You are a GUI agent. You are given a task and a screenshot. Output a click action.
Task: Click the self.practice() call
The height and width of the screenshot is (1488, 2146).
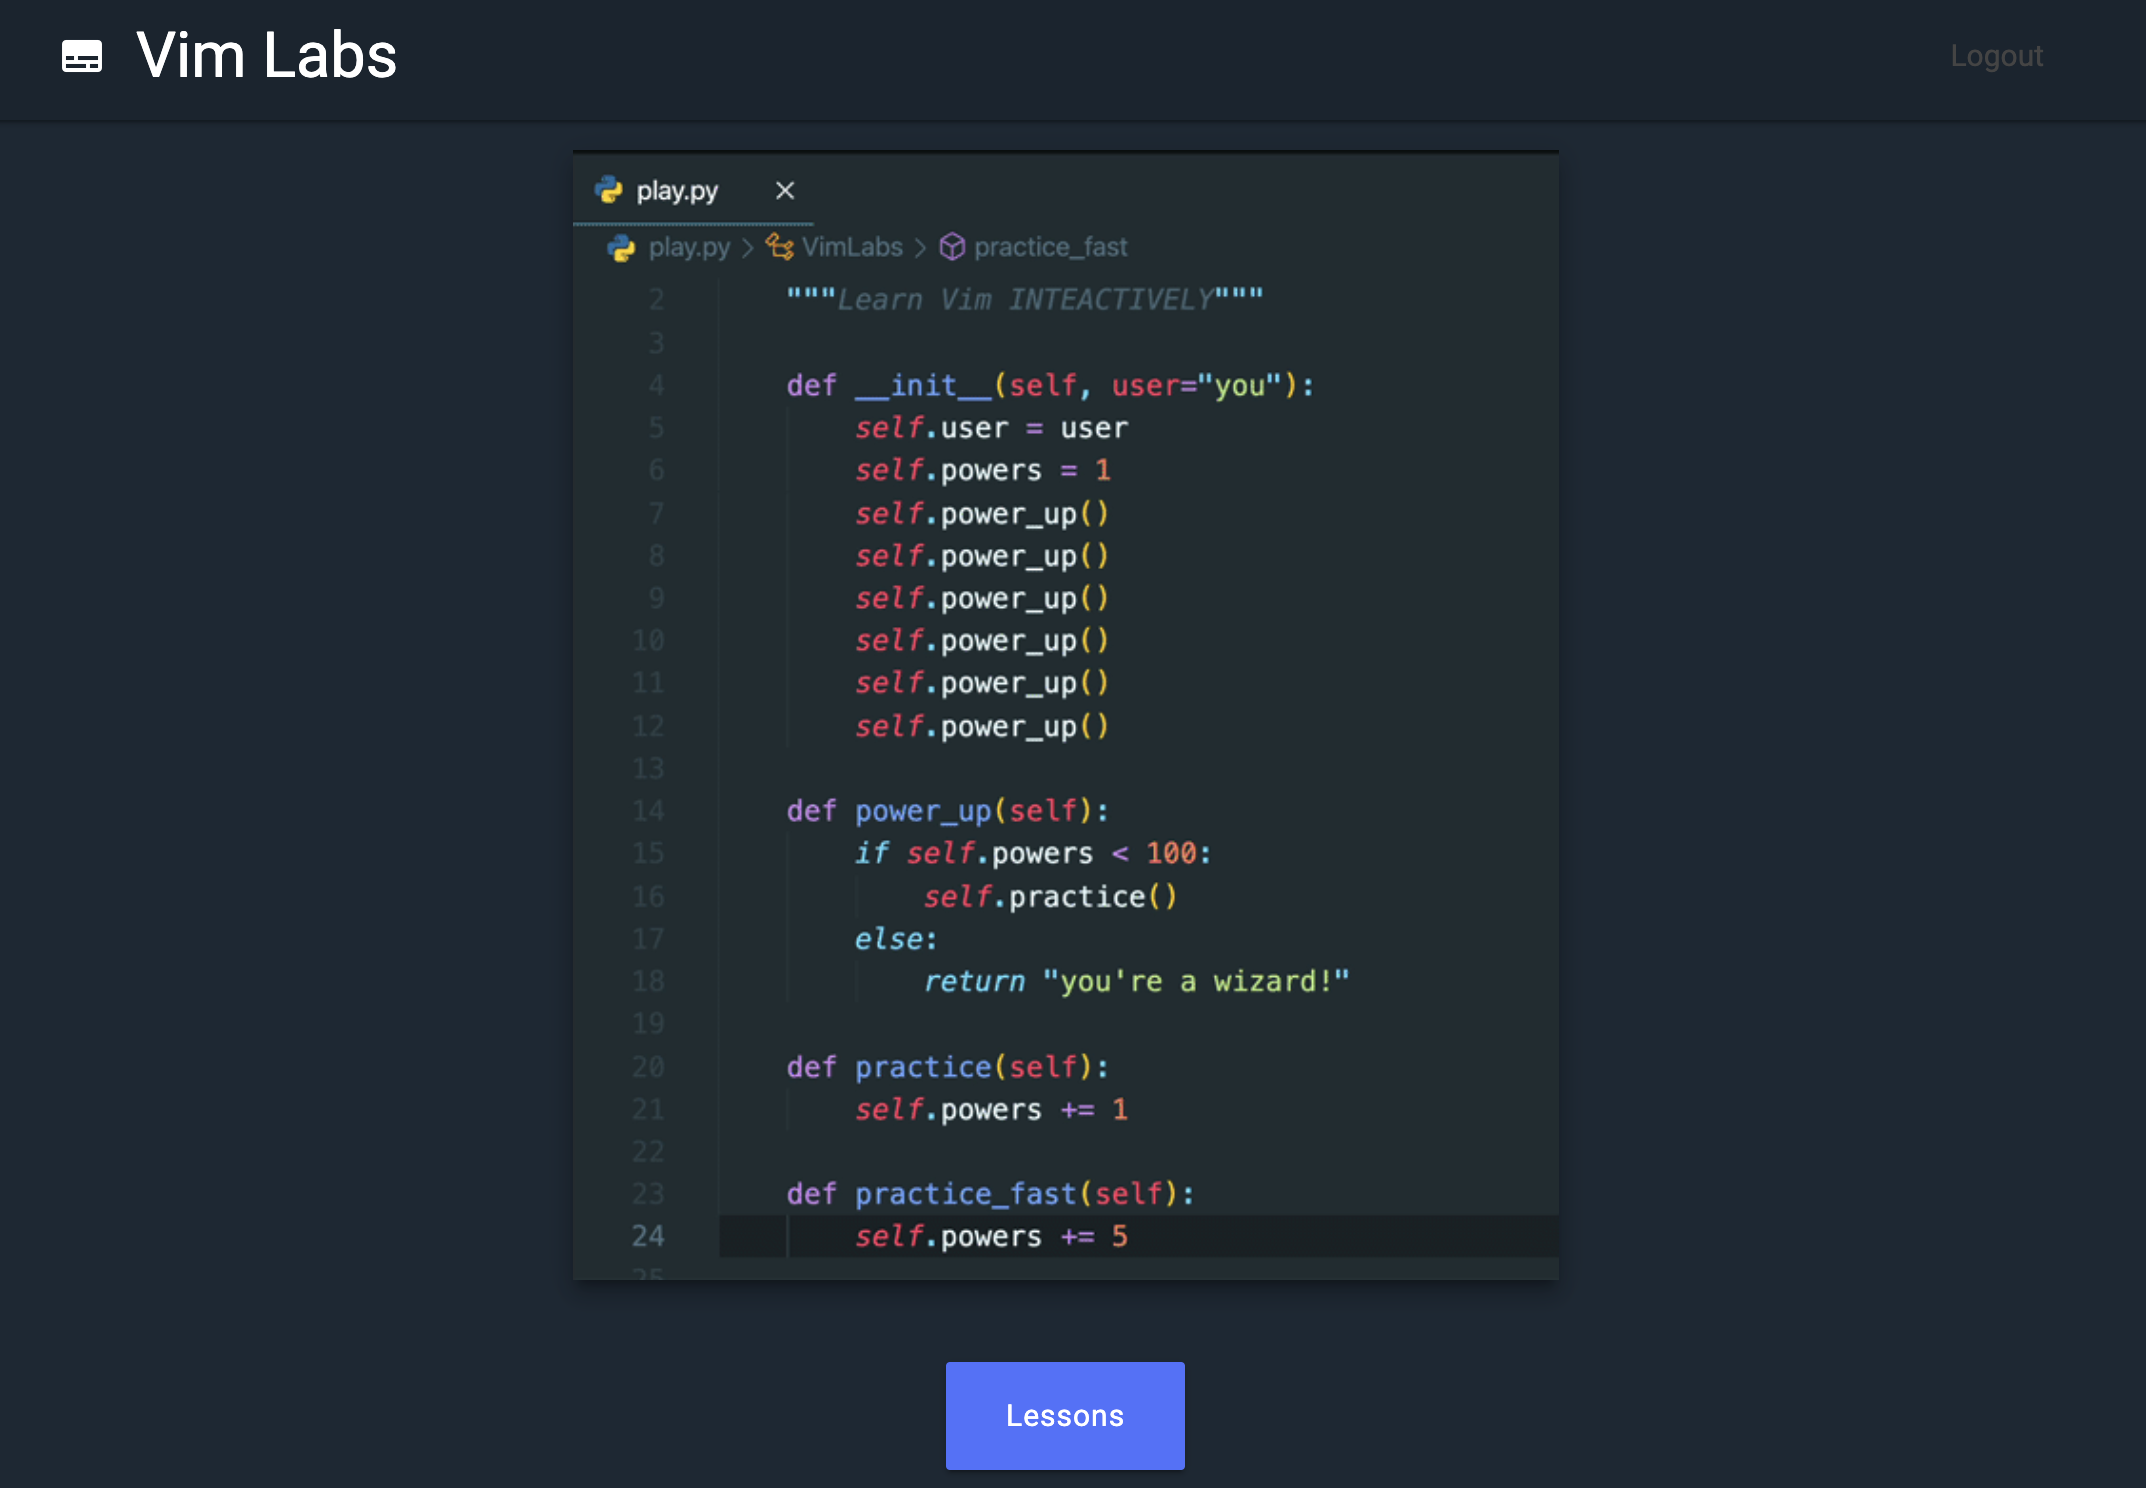coord(1050,896)
